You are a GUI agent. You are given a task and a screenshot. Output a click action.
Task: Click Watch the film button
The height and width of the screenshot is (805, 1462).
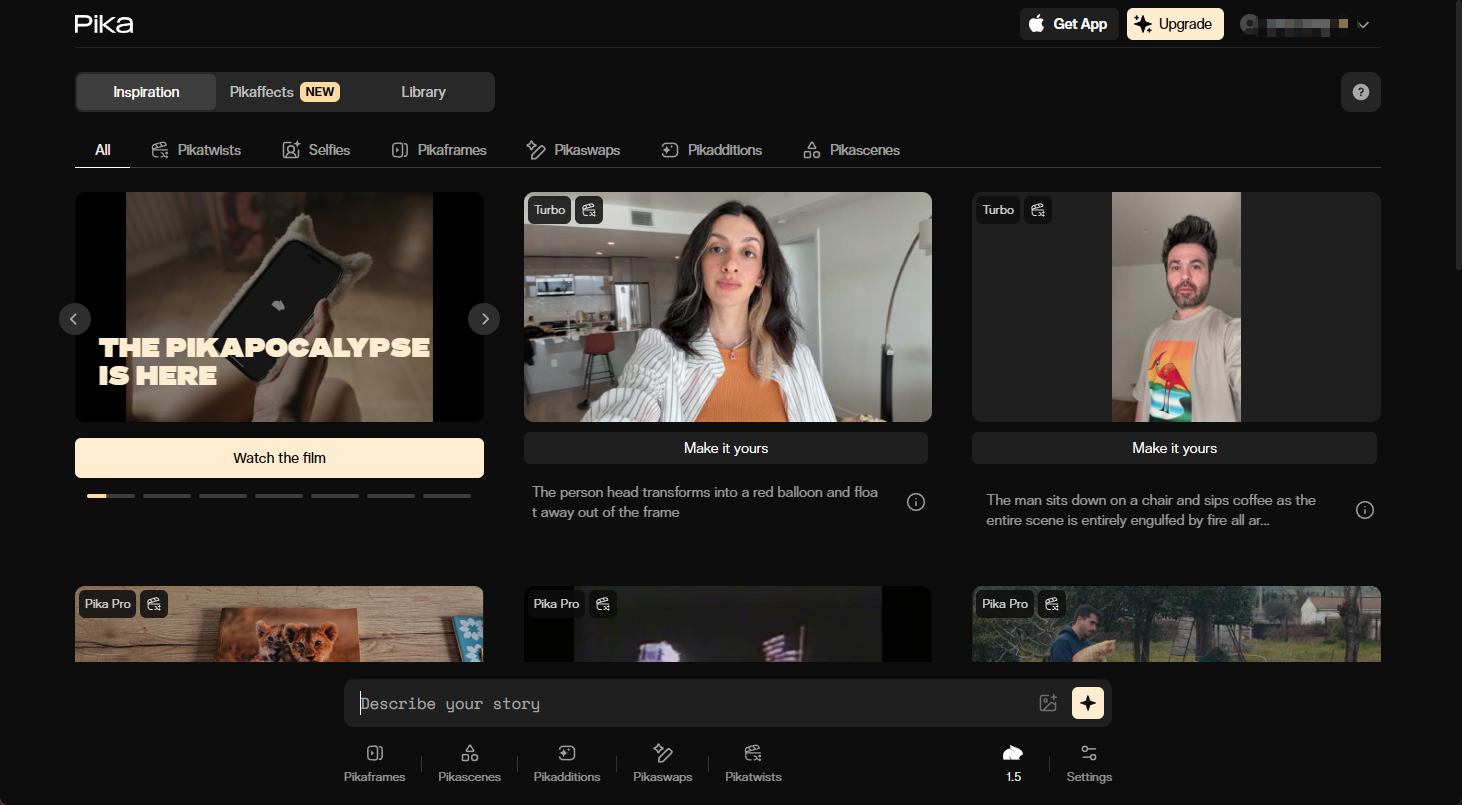click(x=279, y=458)
